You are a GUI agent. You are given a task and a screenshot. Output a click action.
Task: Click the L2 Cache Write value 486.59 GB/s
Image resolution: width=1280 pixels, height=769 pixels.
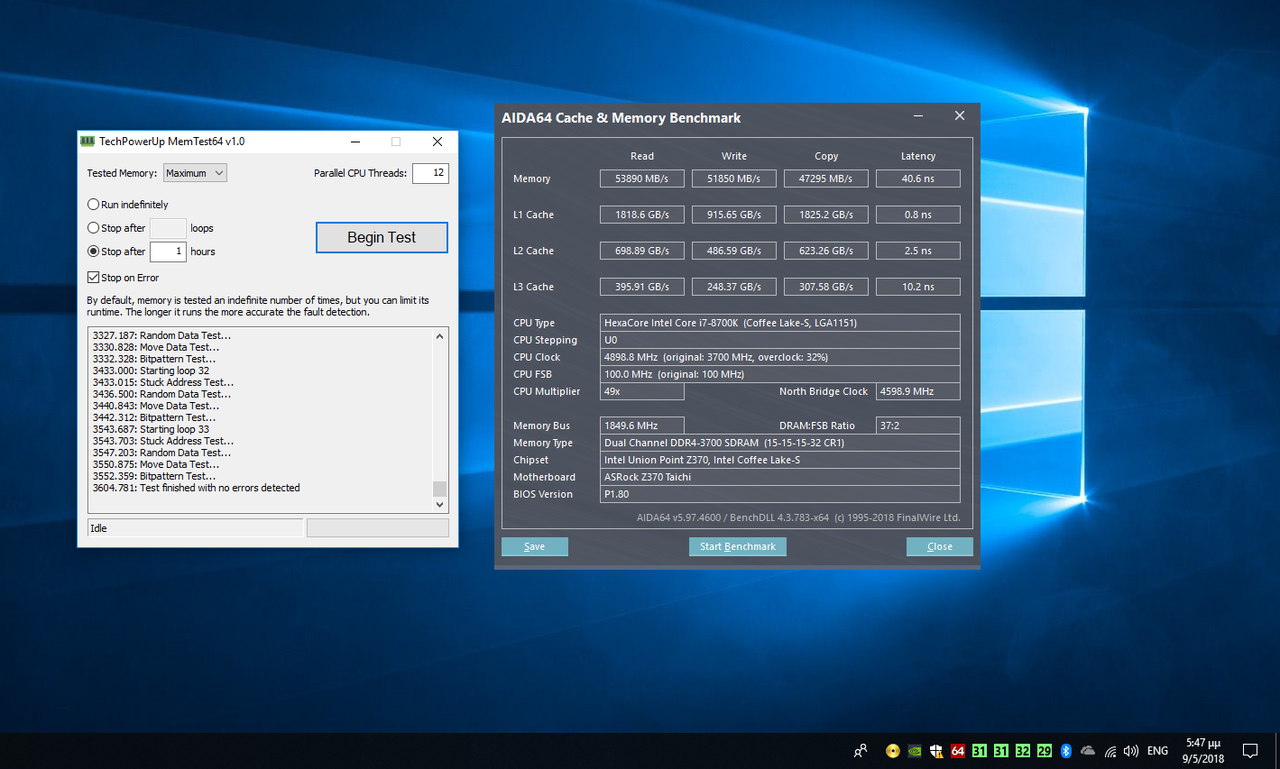pyautogui.click(x=734, y=251)
